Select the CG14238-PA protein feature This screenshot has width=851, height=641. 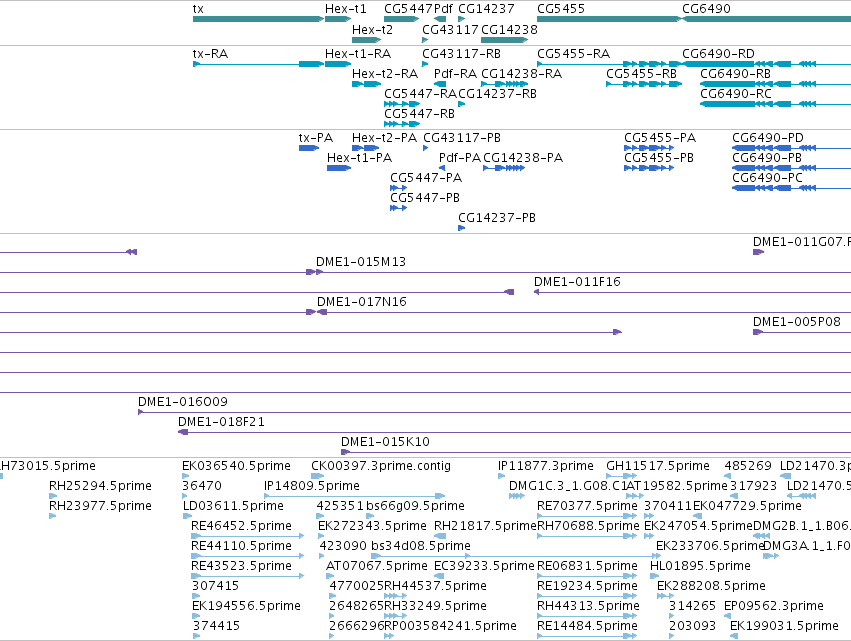[504, 168]
